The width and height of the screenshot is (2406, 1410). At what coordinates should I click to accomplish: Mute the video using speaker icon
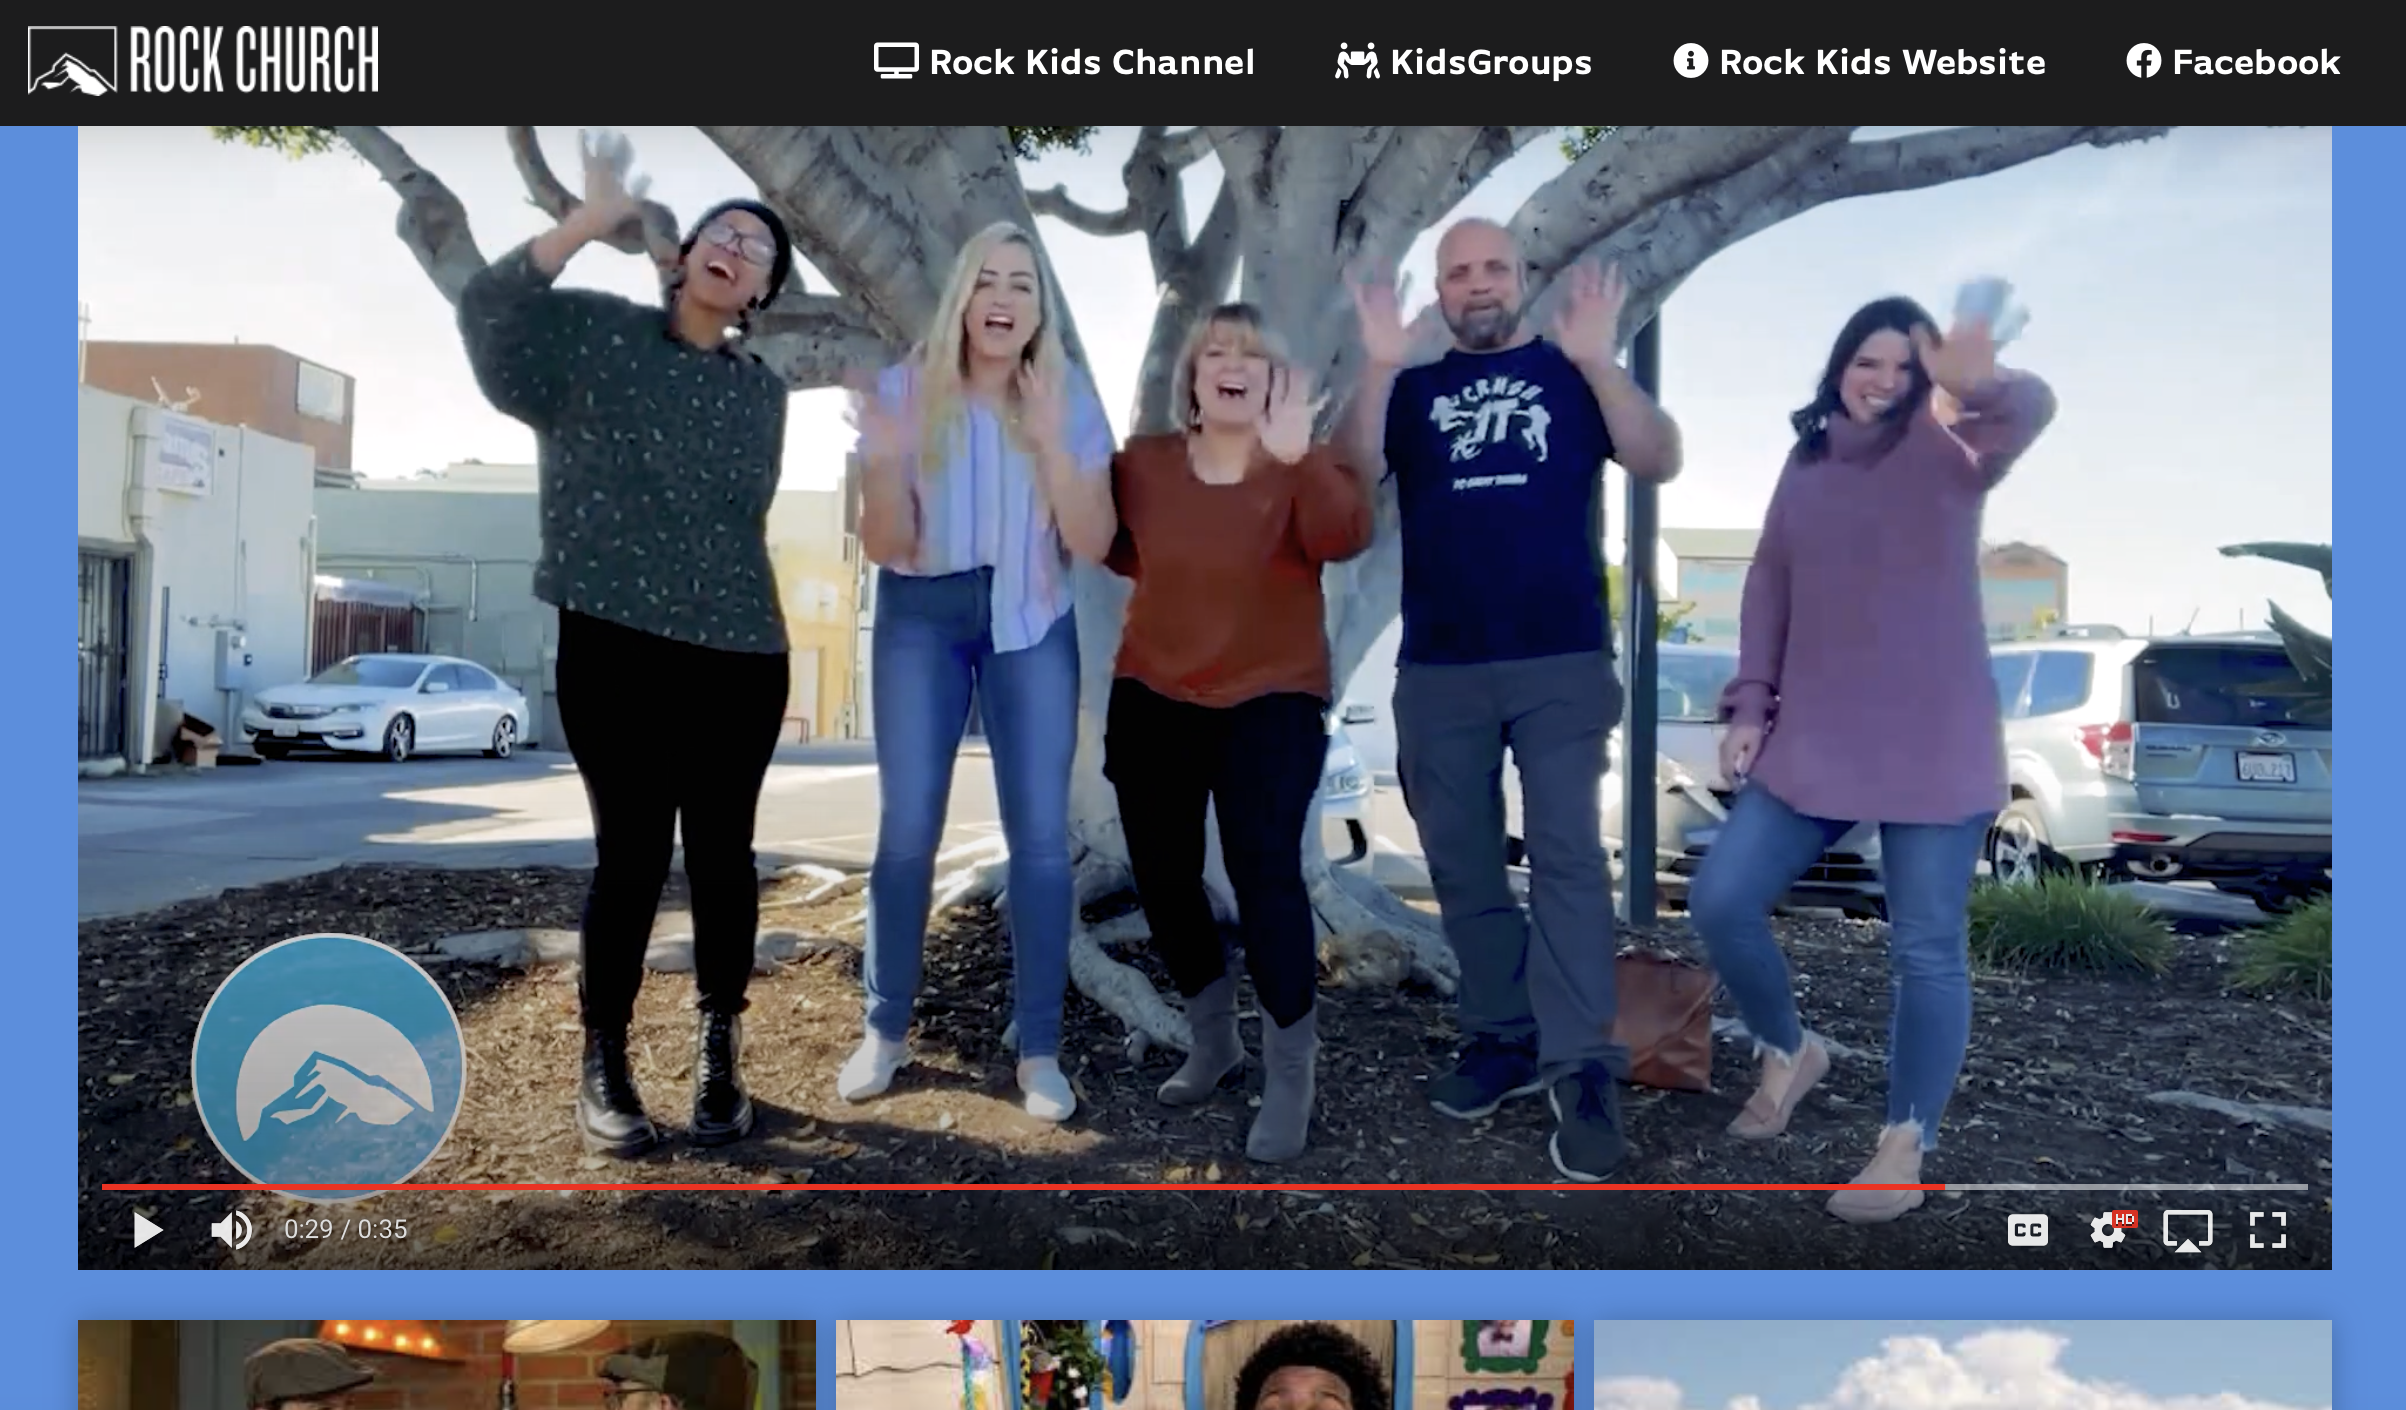click(x=232, y=1229)
